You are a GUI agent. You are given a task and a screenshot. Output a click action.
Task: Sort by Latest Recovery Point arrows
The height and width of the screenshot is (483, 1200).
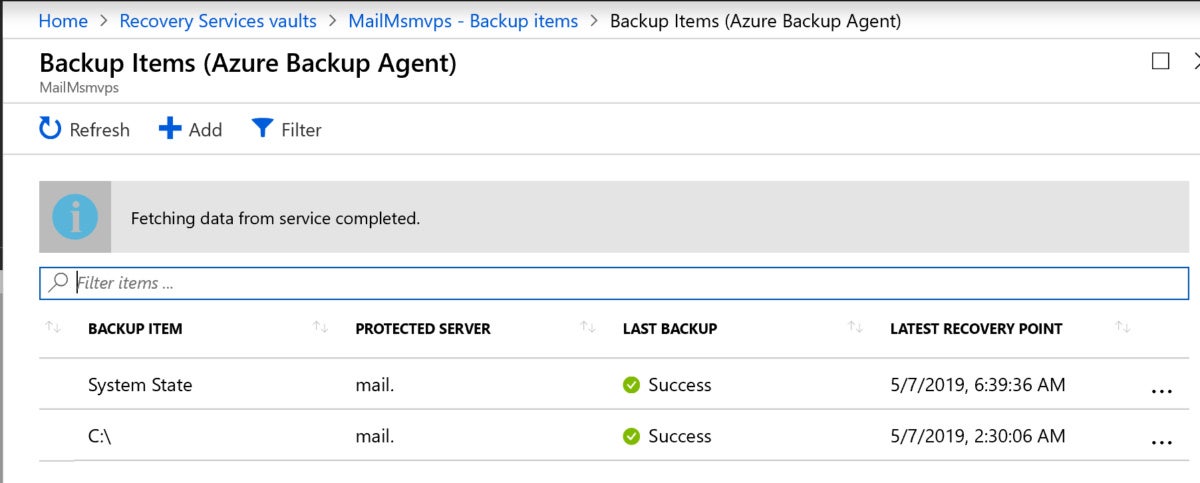(x=1122, y=327)
